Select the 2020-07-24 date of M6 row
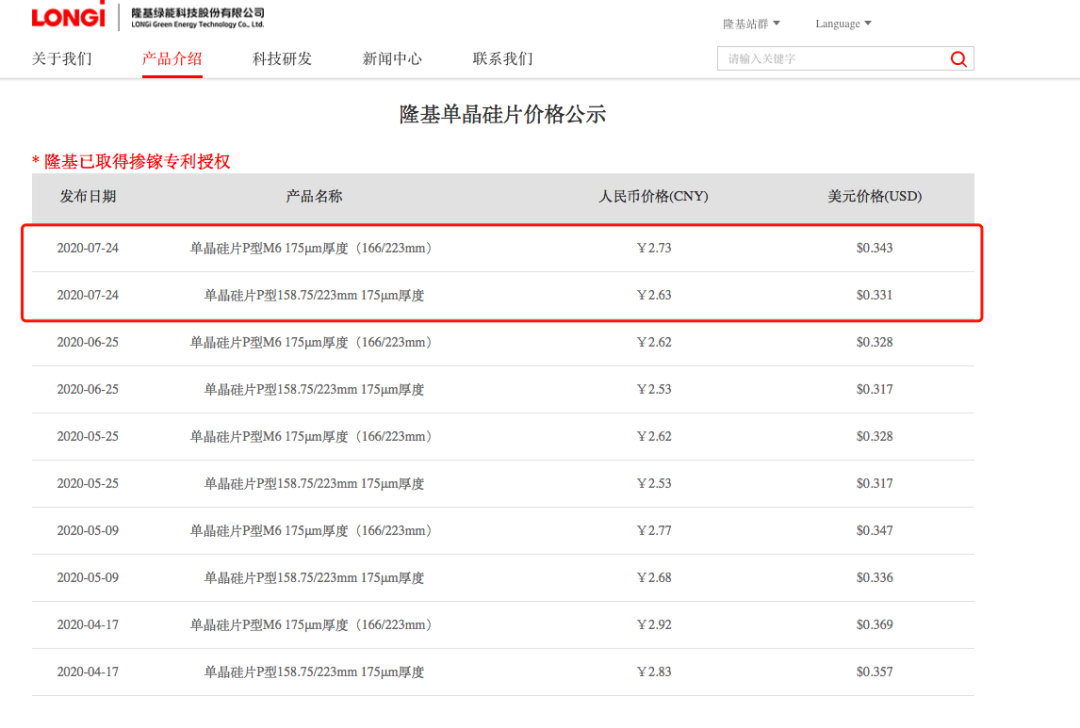Screen dimensions: 1080x728 click(87, 248)
